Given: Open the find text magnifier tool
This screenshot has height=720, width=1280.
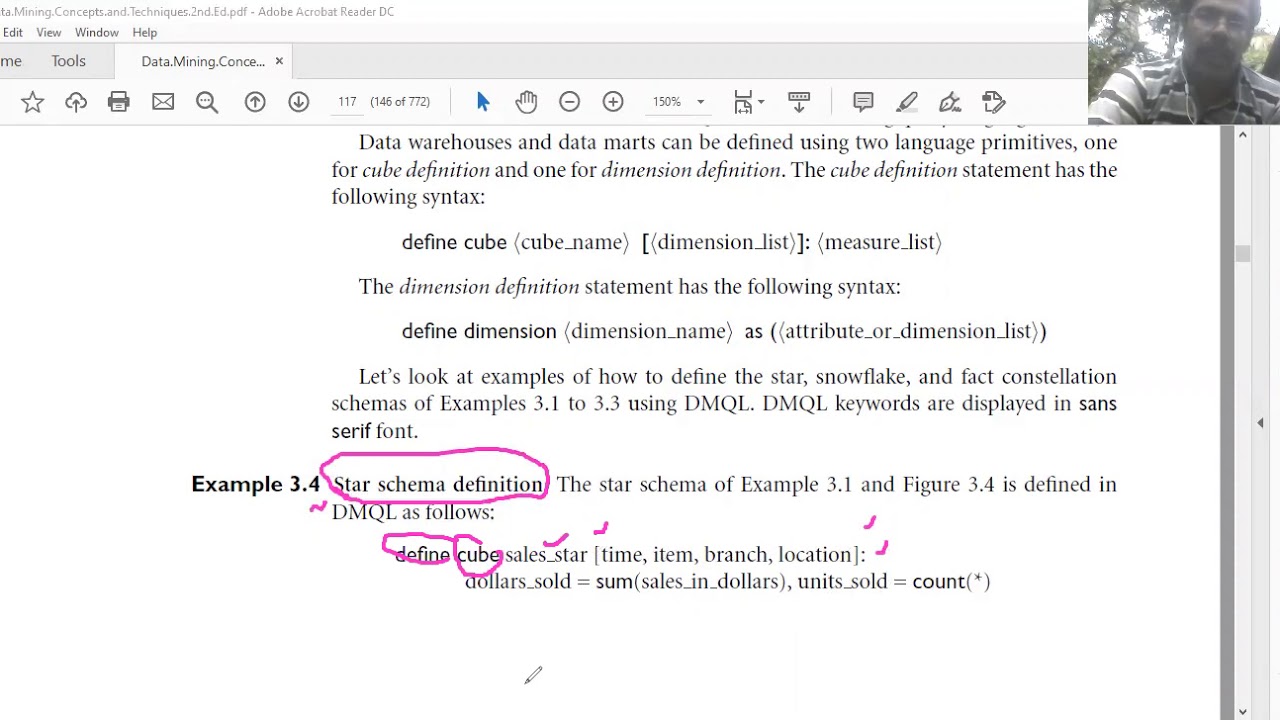Looking at the screenshot, I should click(207, 102).
